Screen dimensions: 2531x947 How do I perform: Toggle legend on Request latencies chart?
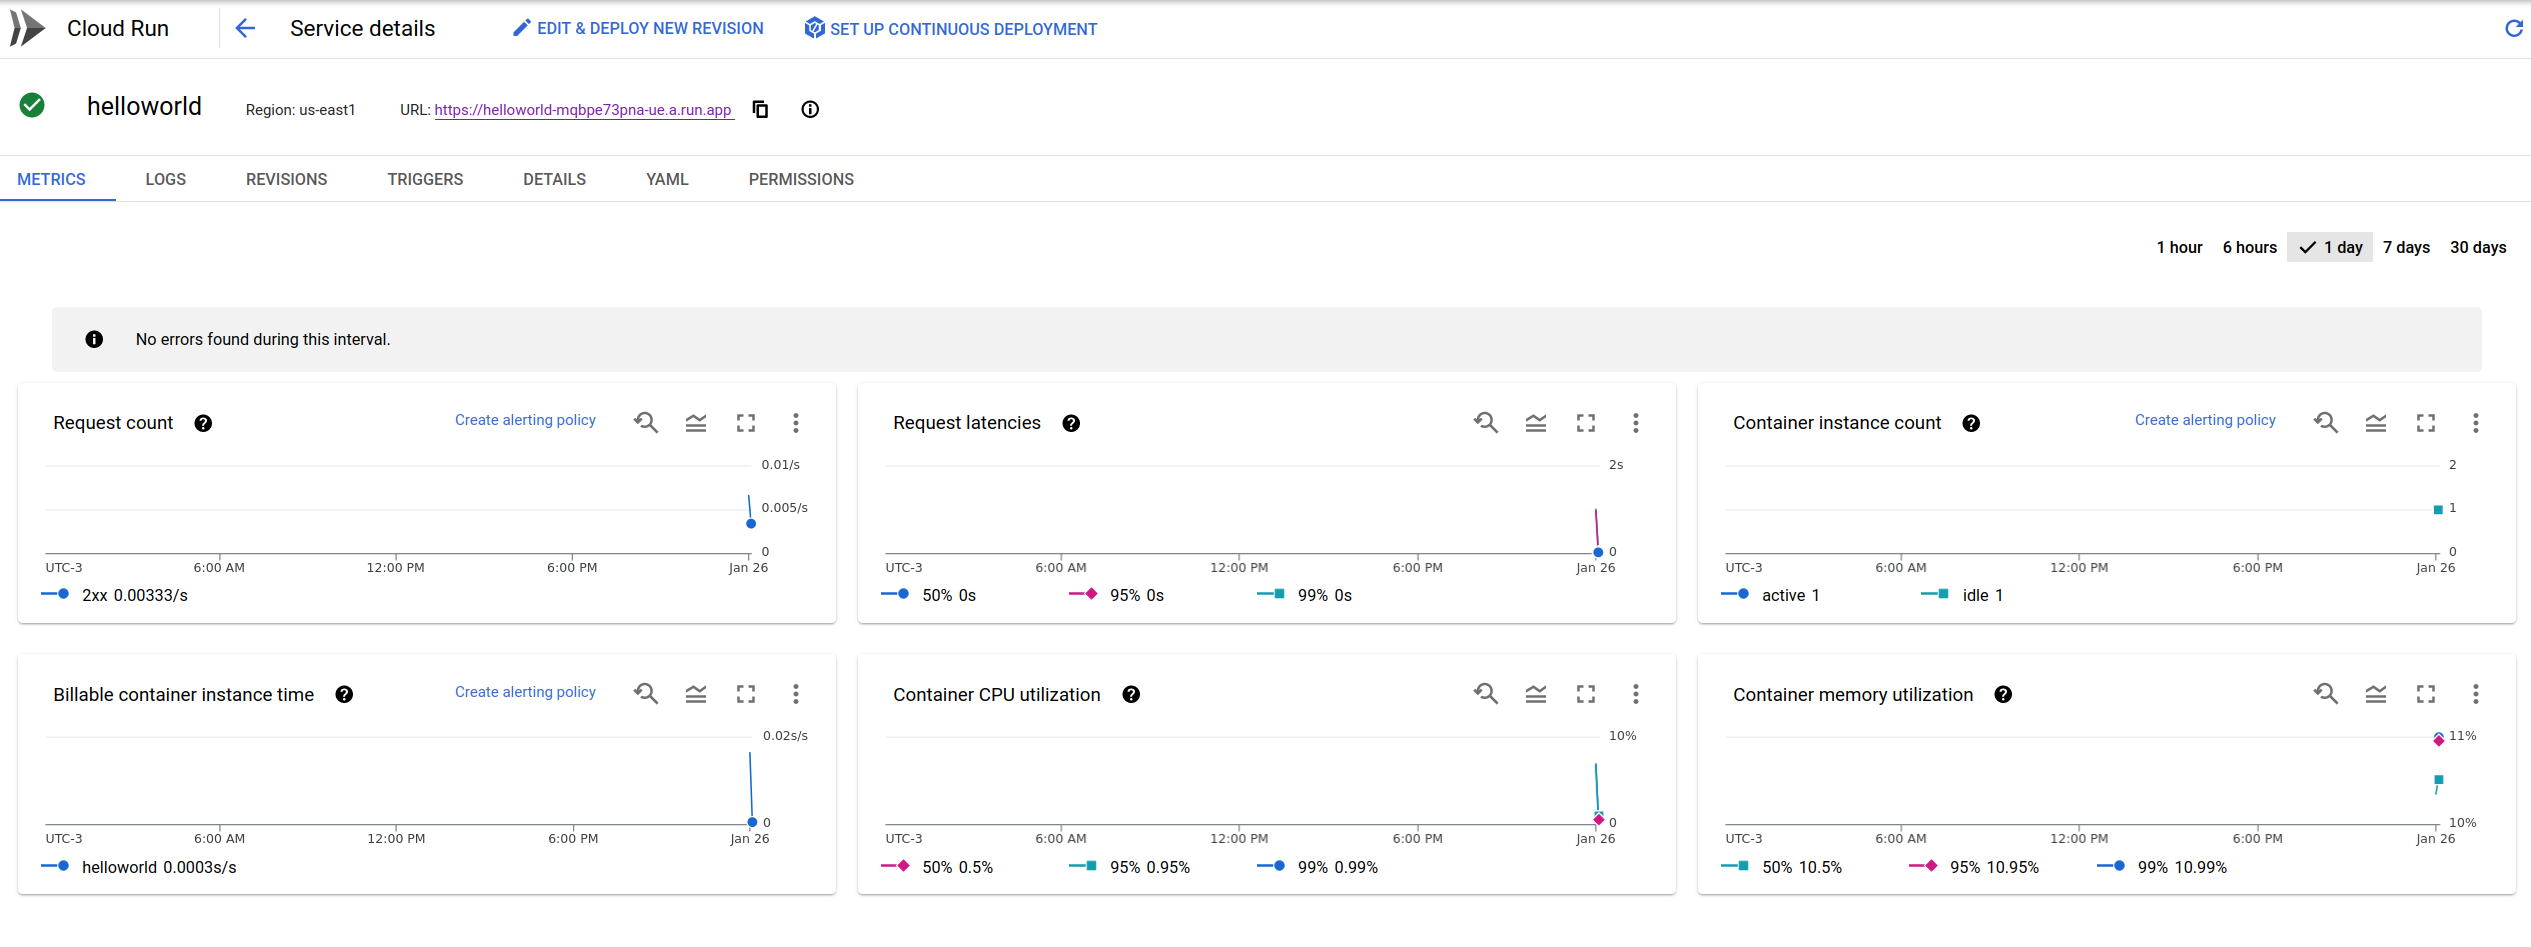1536,423
